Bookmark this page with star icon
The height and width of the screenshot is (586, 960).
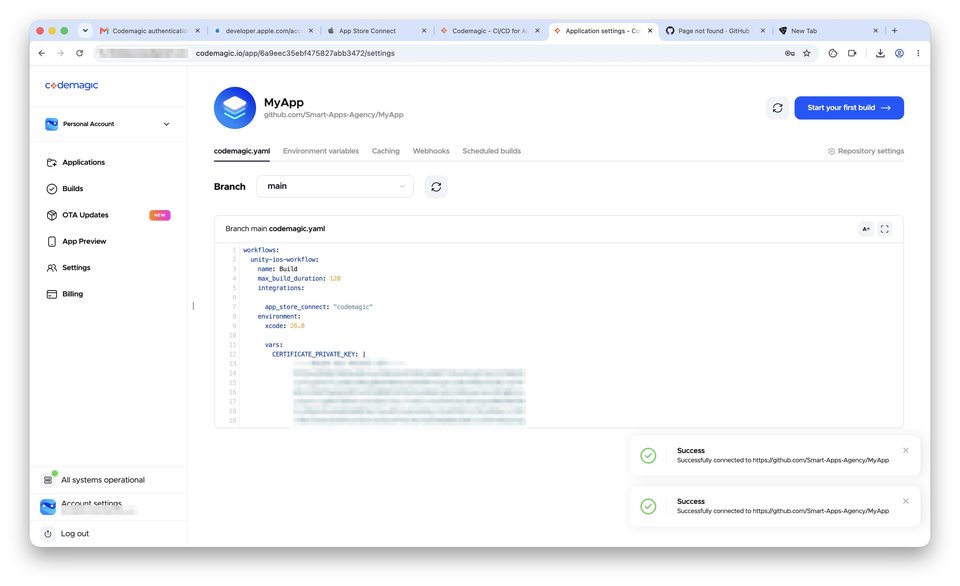(x=807, y=53)
